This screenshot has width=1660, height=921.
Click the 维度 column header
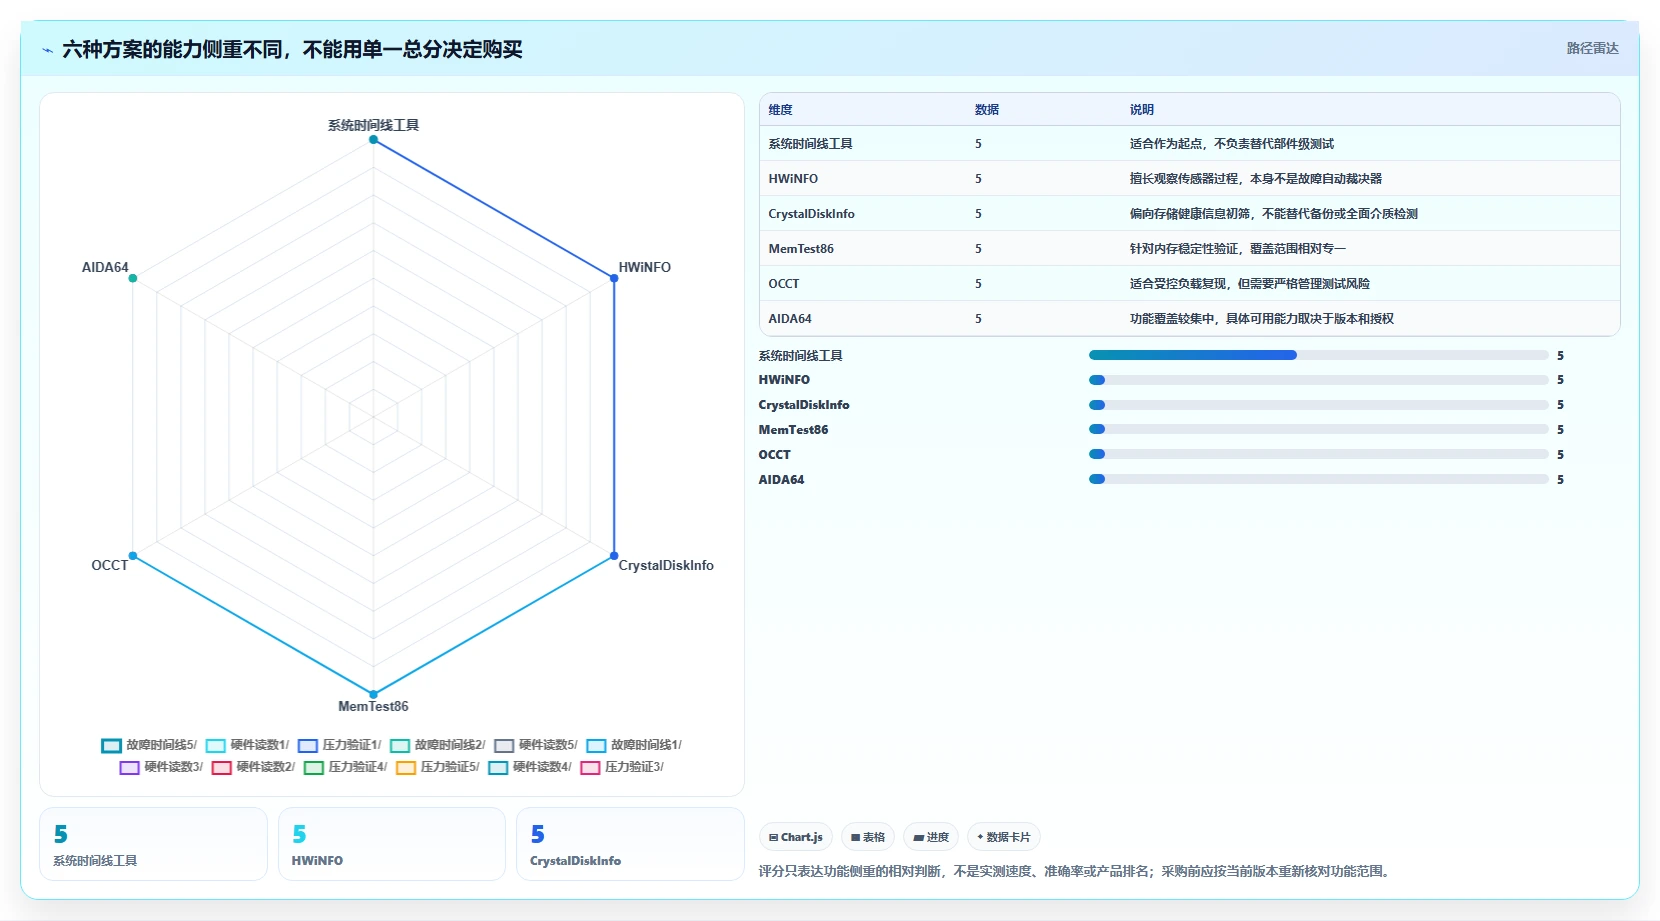pos(780,110)
